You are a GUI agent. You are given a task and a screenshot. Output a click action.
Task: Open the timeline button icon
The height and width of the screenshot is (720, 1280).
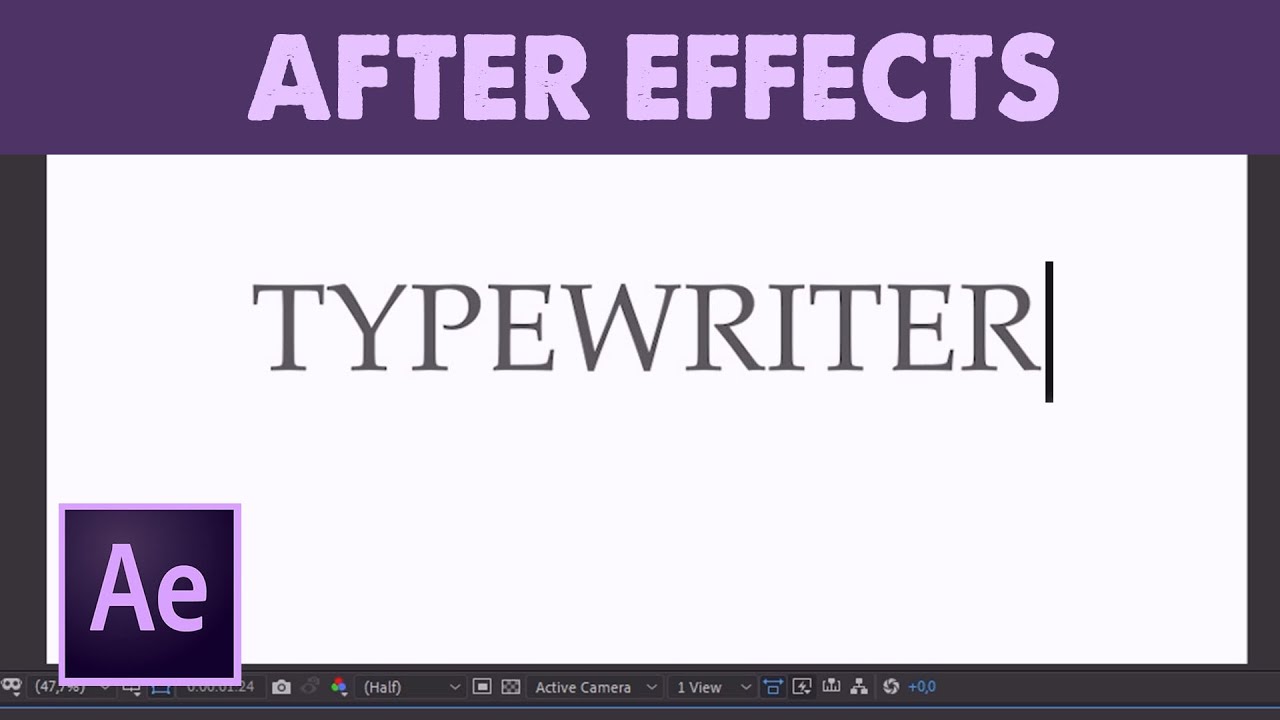[x=831, y=686]
